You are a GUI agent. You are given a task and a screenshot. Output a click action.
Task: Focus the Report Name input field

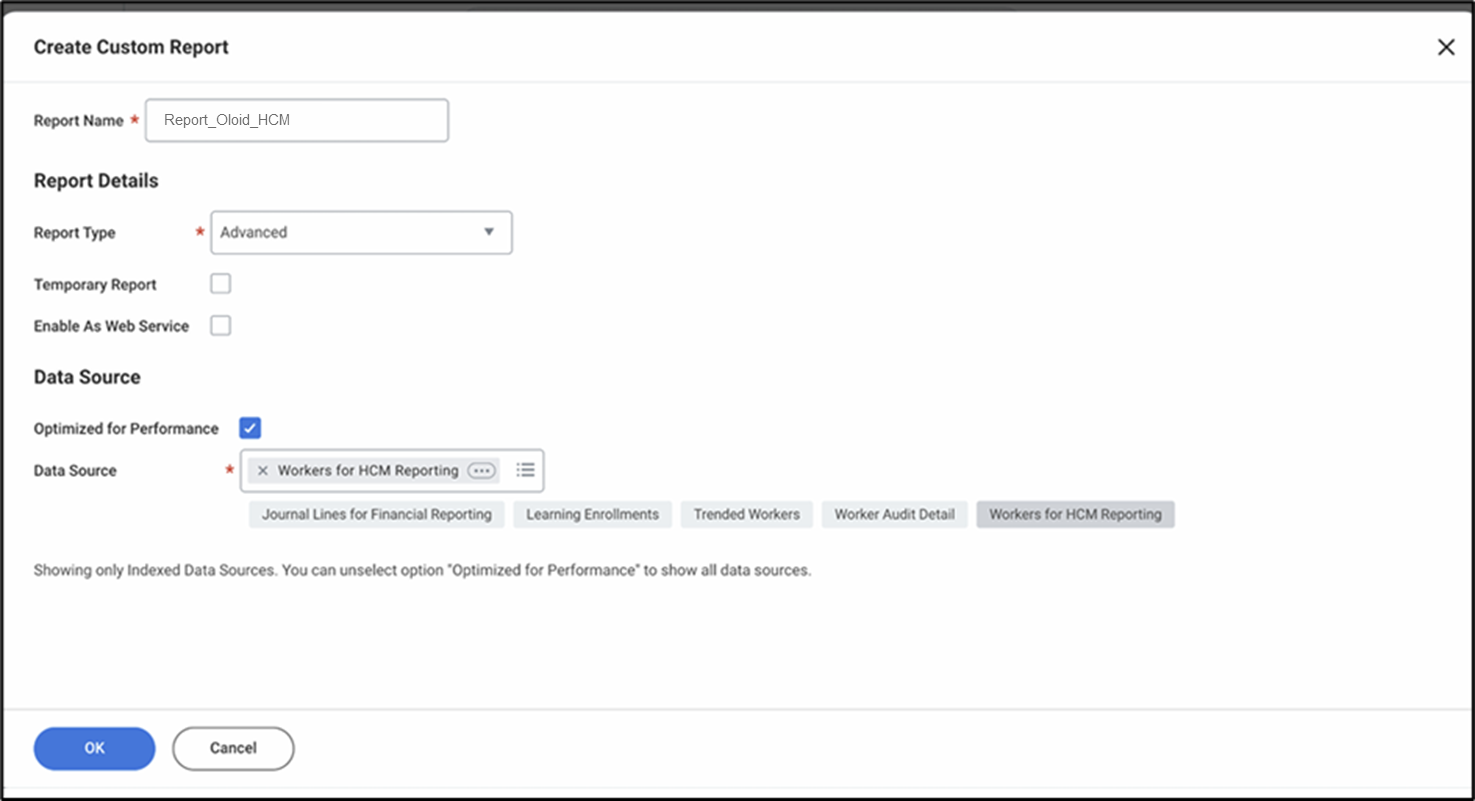(x=297, y=120)
